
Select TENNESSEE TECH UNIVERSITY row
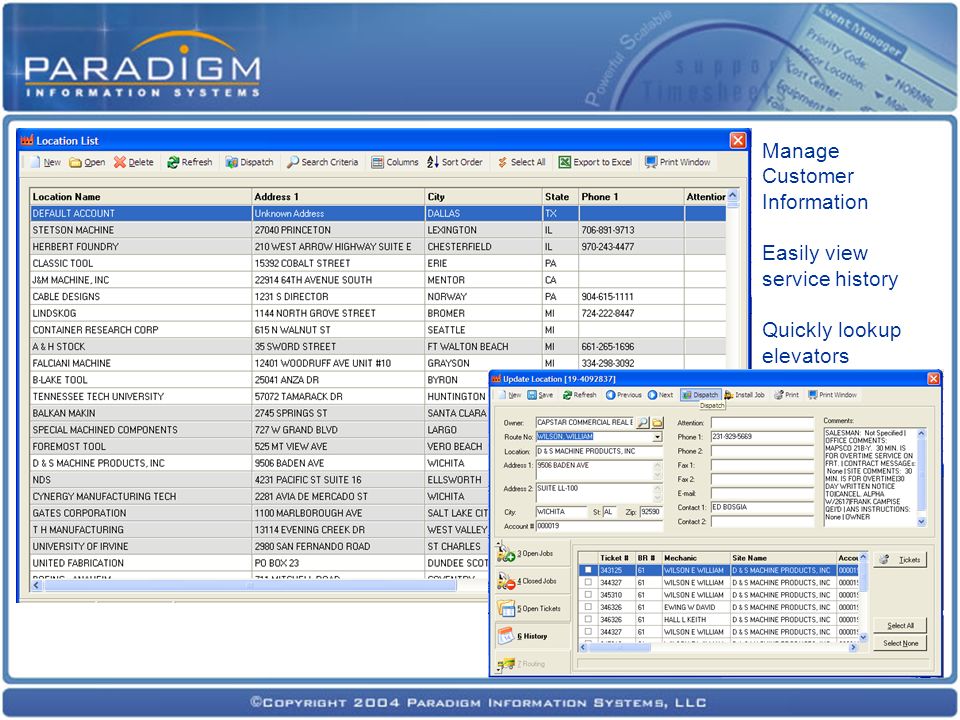[x=259, y=397]
